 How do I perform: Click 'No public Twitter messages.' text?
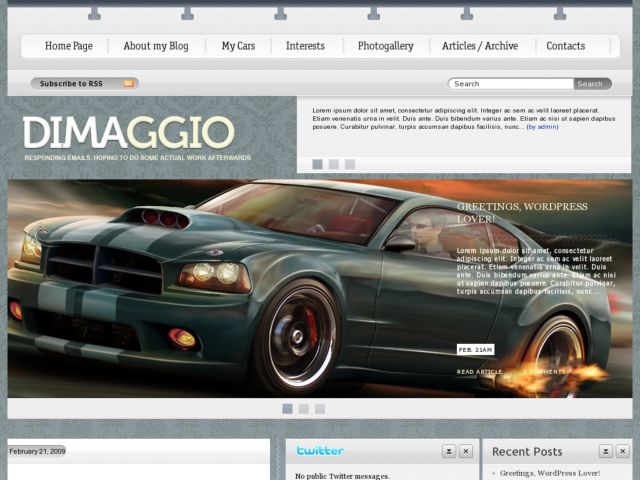[x=342, y=476]
